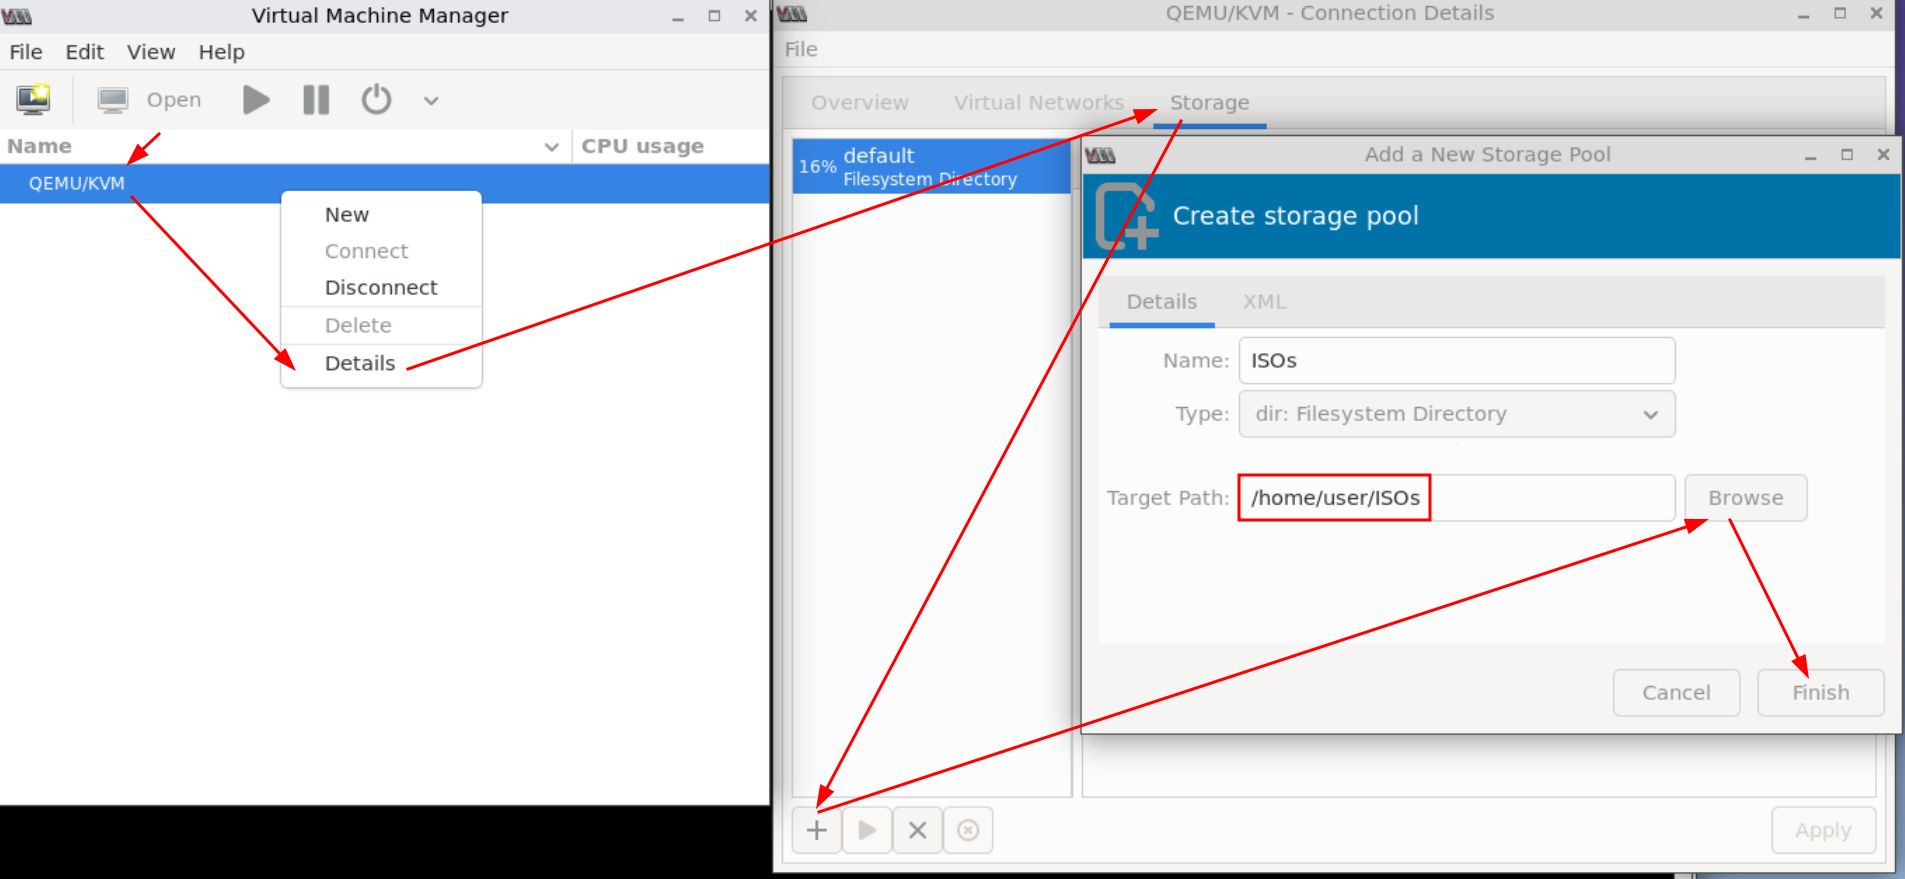Click the Open toolbar button label
The width and height of the screenshot is (1905, 879).
tap(174, 100)
